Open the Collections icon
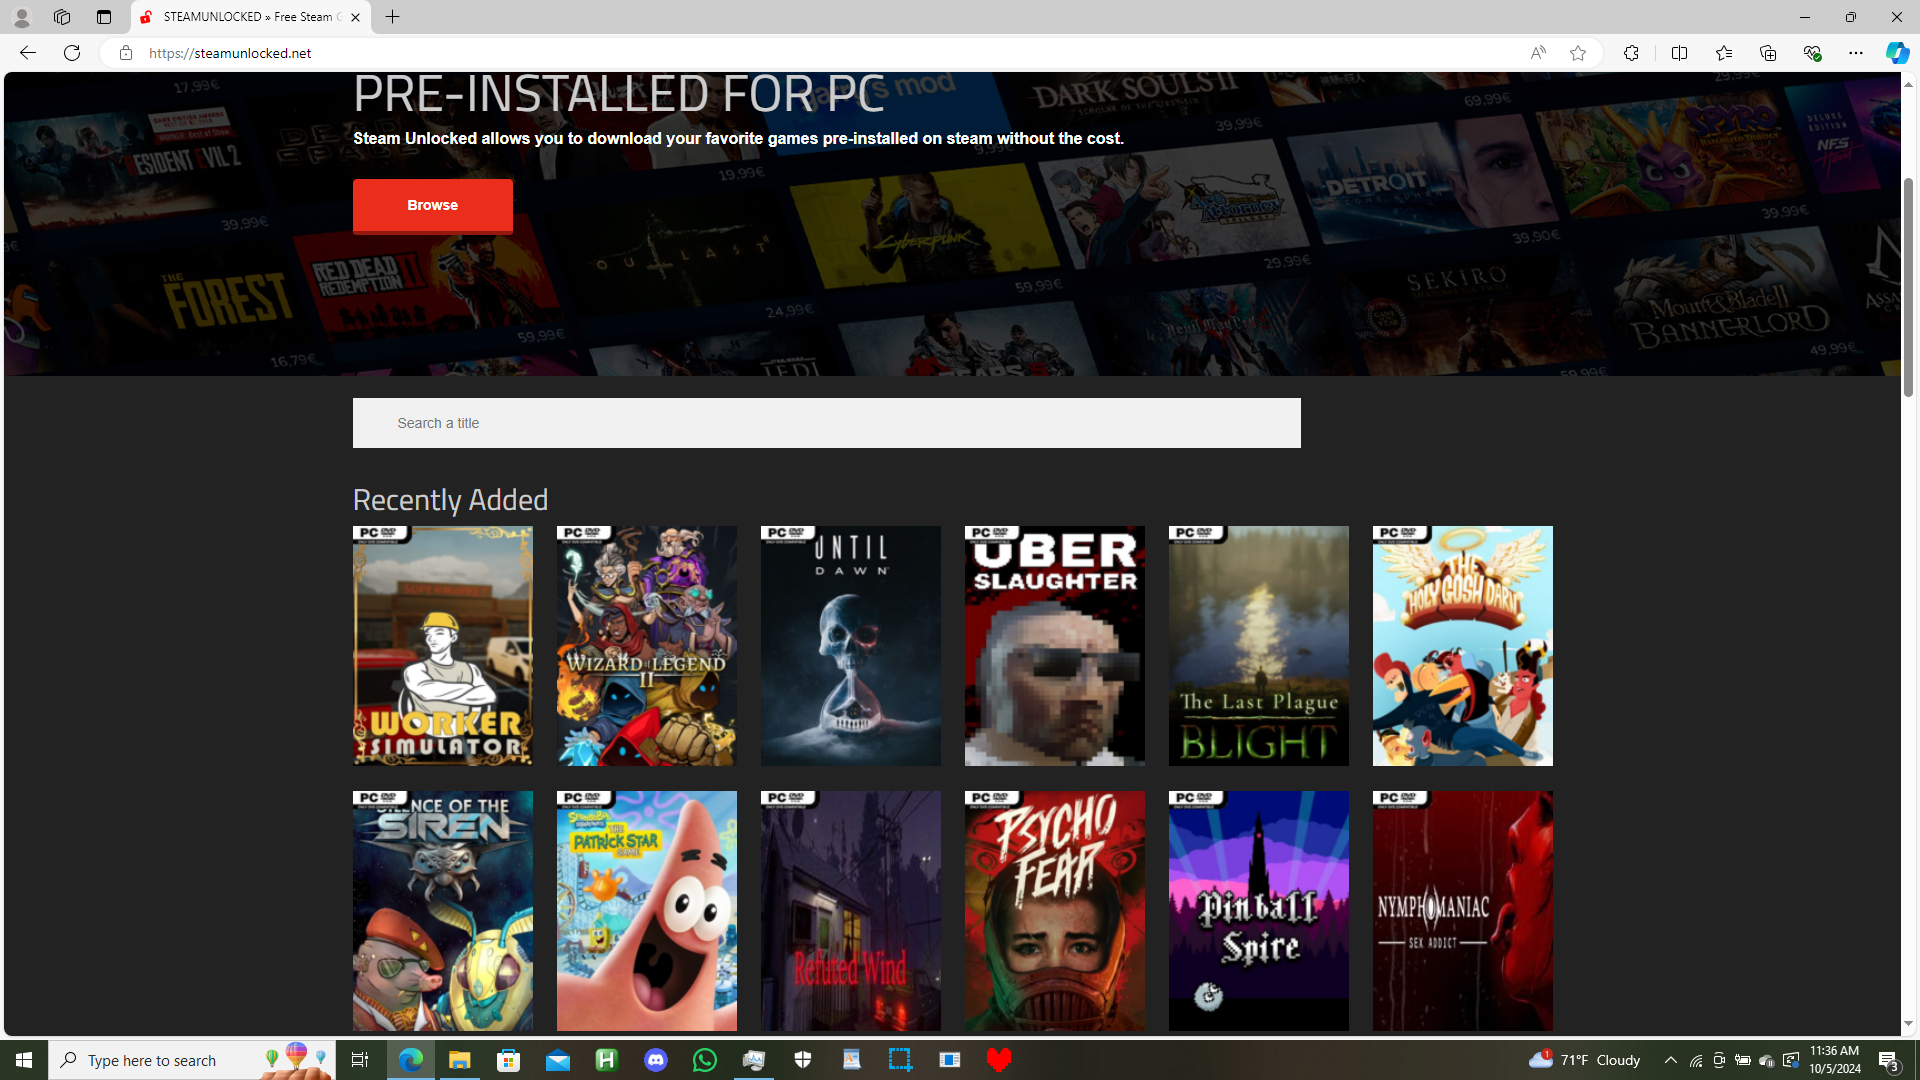The height and width of the screenshot is (1080, 1920). tap(1767, 53)
